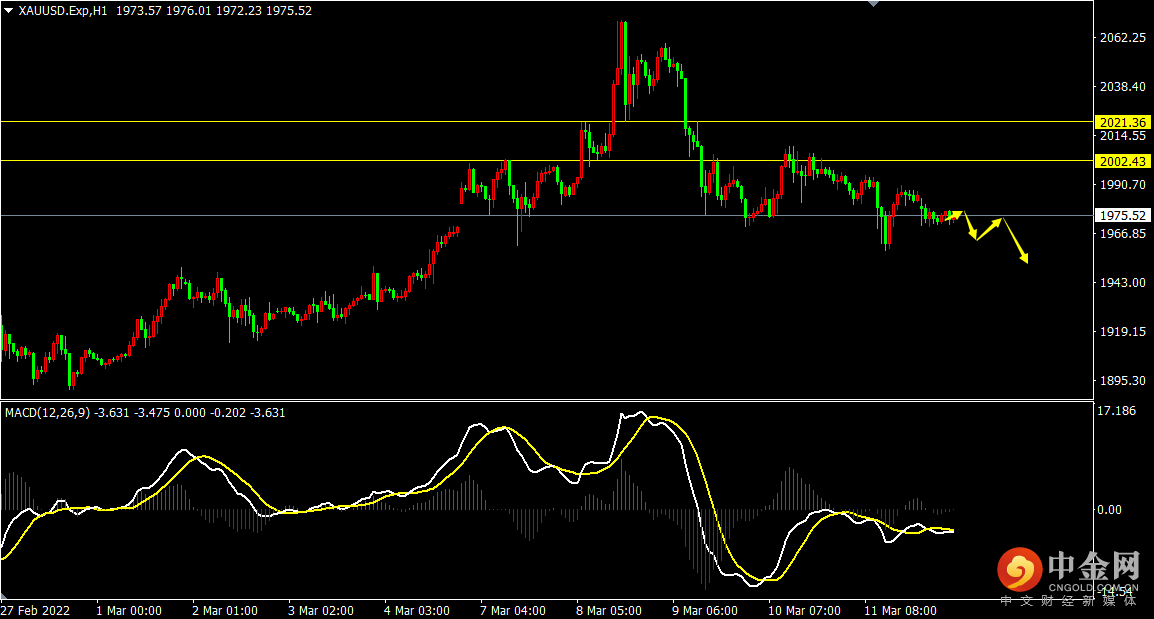The image size is (1154, 619).
Task: Click the MACD(12,26,9) indicator label
Action: click(47, 413)
